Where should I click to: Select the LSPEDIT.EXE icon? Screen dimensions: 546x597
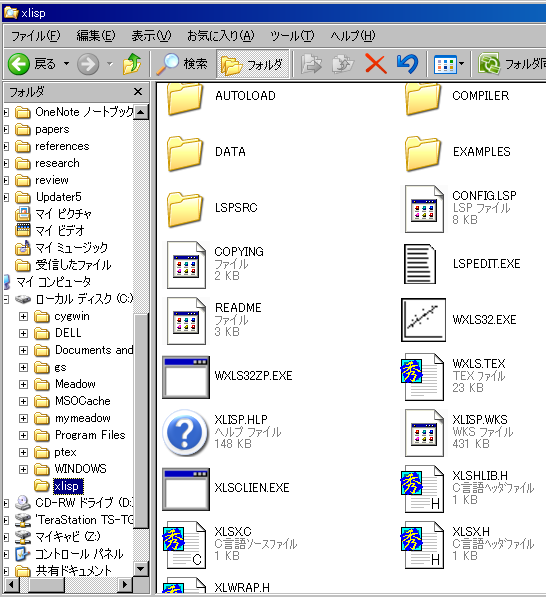420,264
